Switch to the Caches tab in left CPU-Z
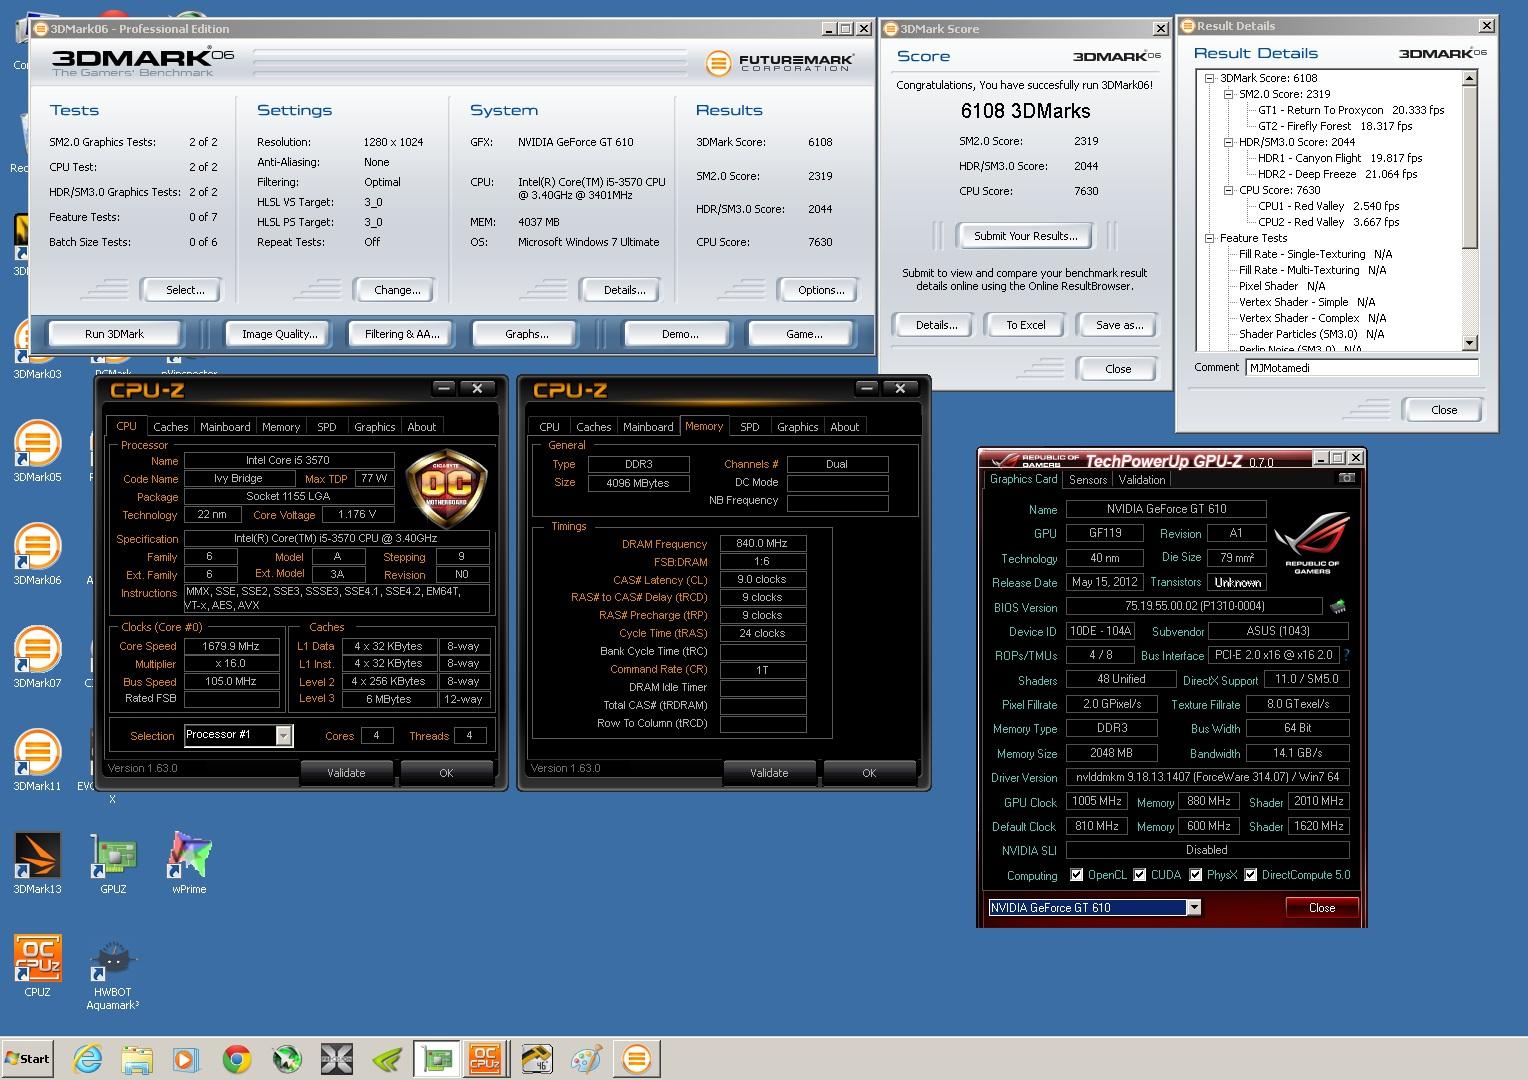Screen dimensions: 1528x1080 170,426
